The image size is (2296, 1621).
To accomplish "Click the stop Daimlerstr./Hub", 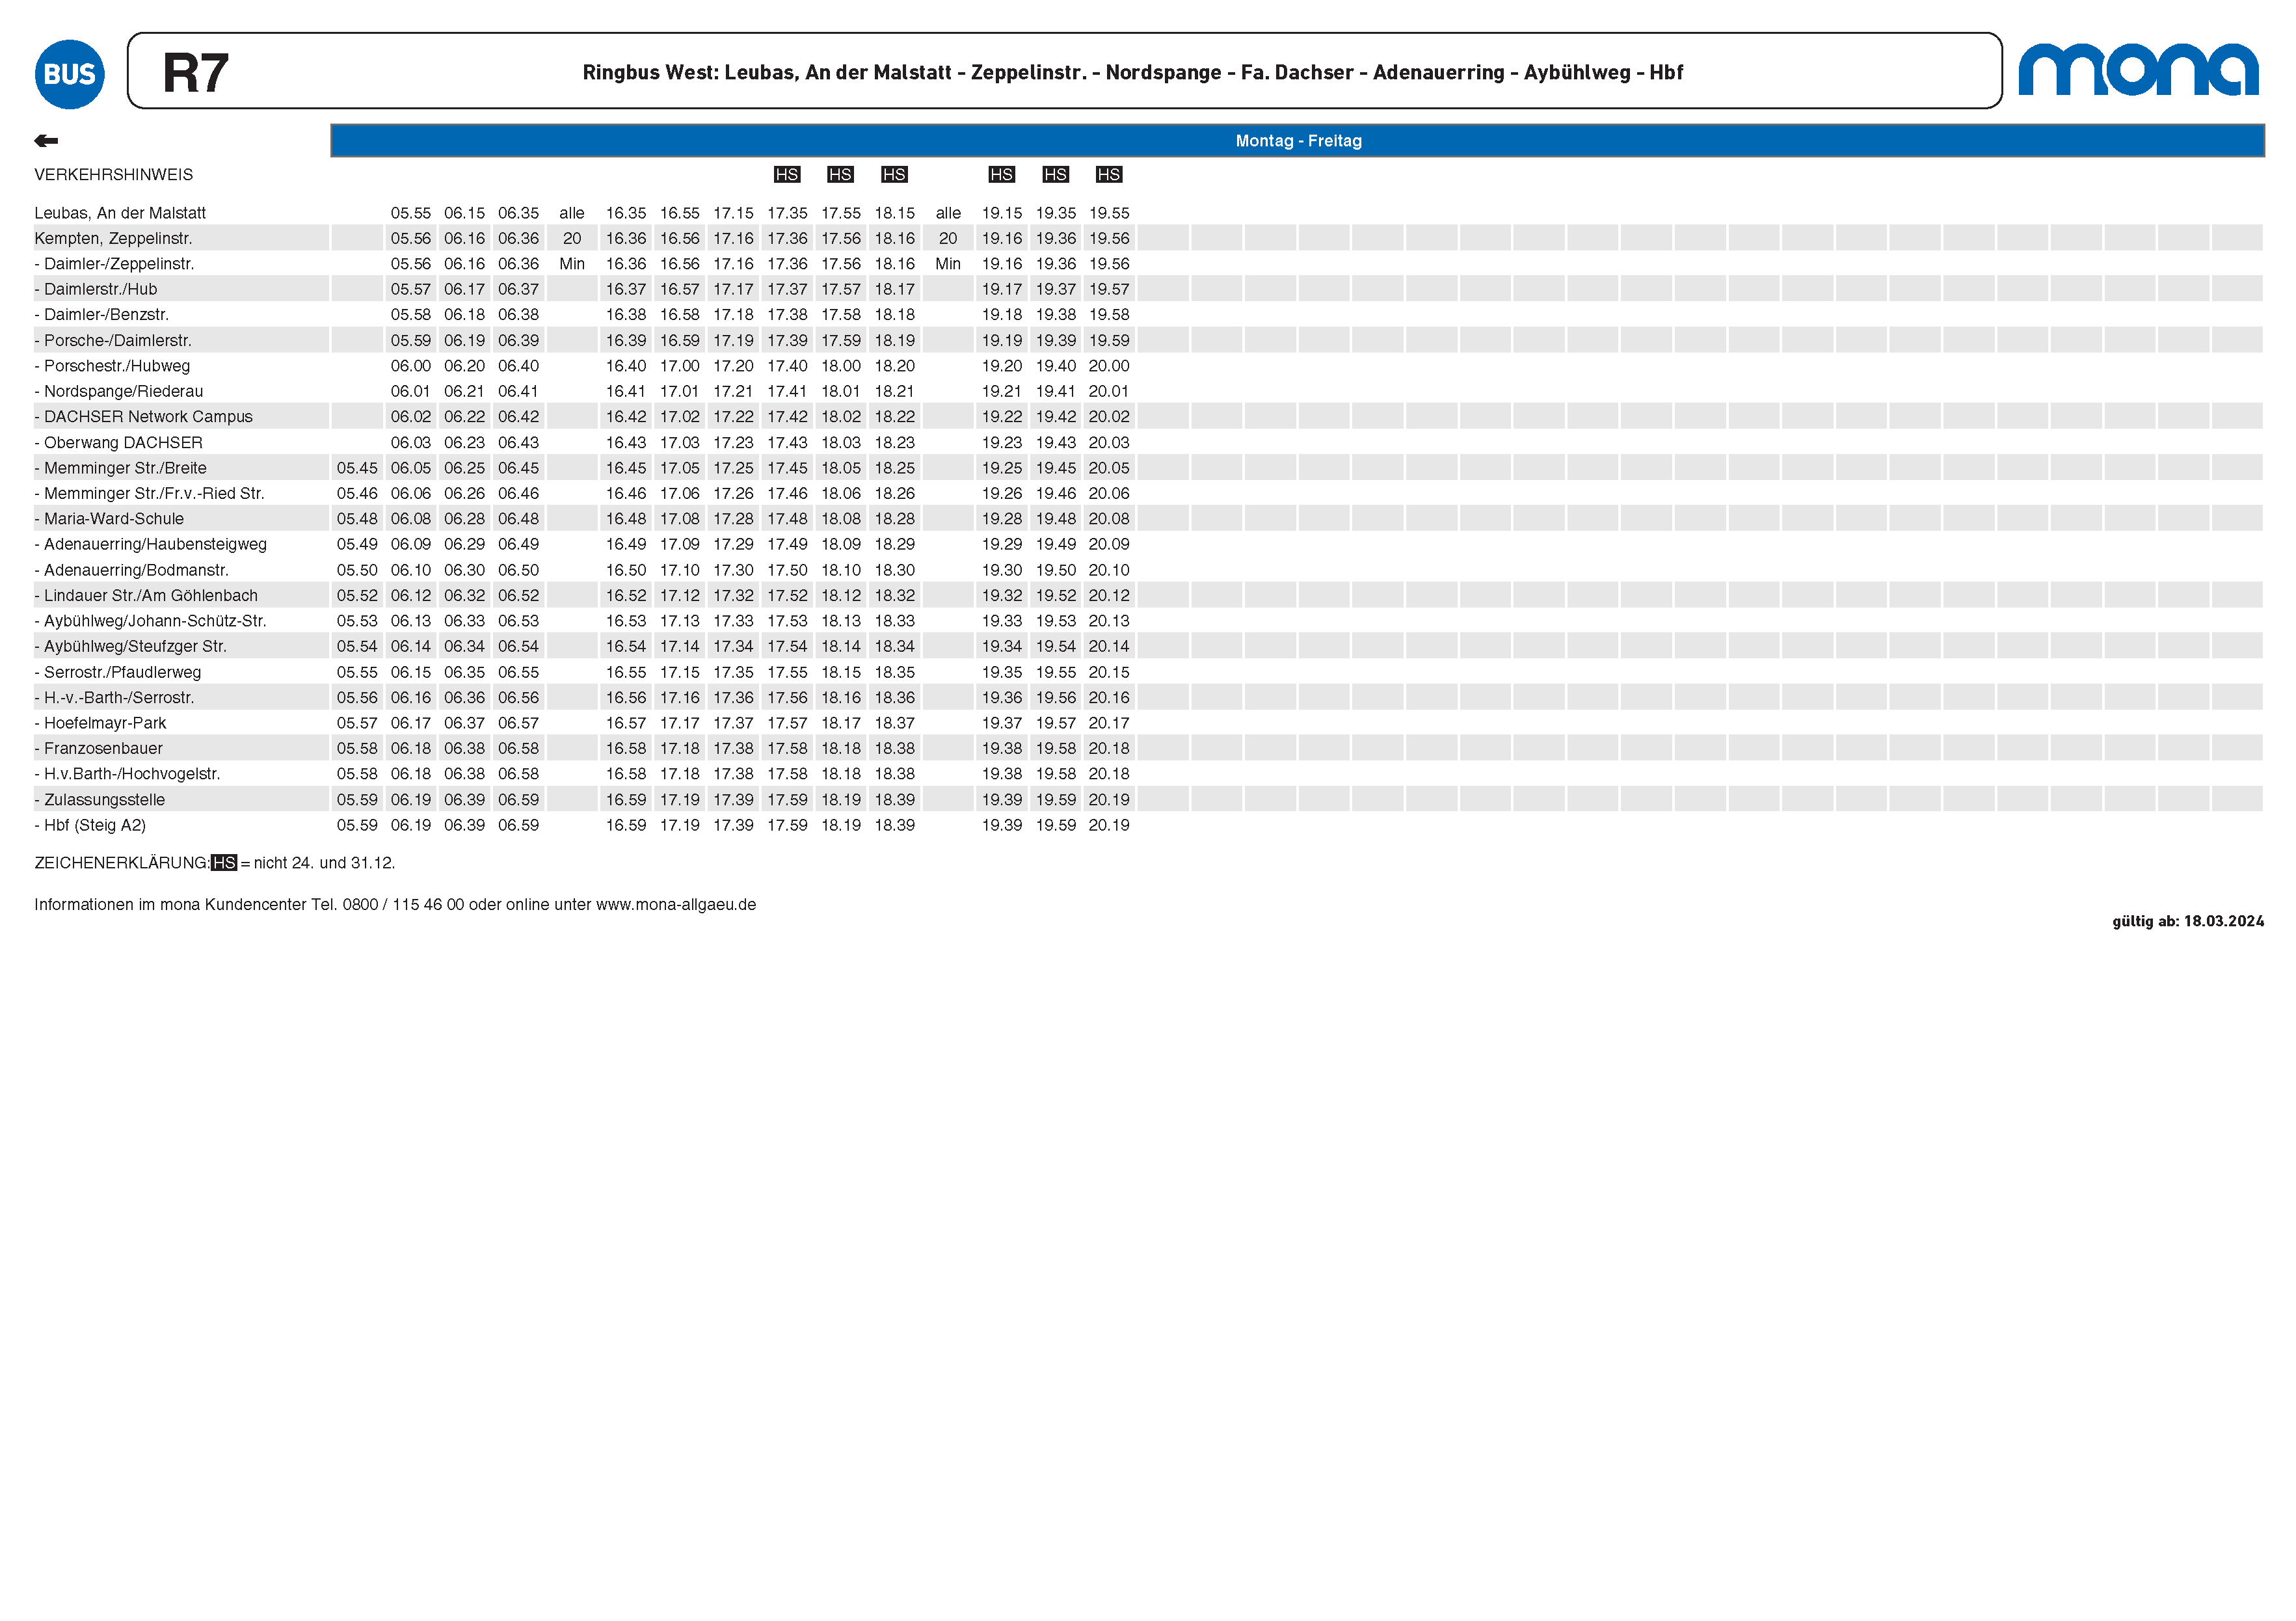I will tap(96, 289).
